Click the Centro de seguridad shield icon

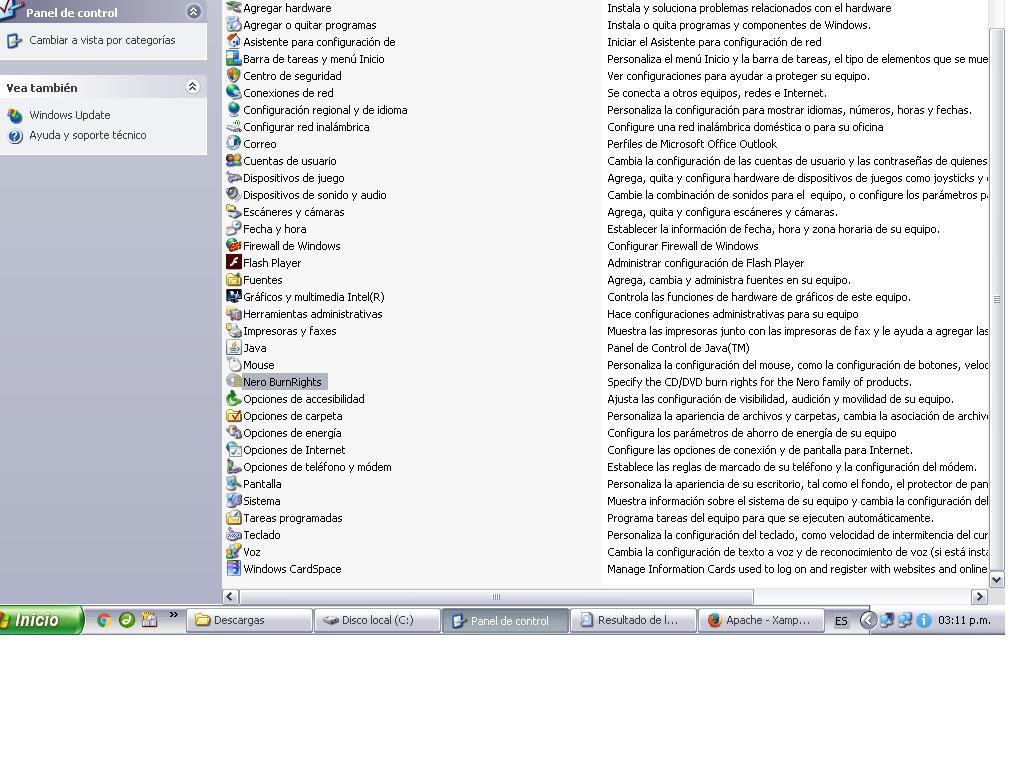(x=234, y=75)
